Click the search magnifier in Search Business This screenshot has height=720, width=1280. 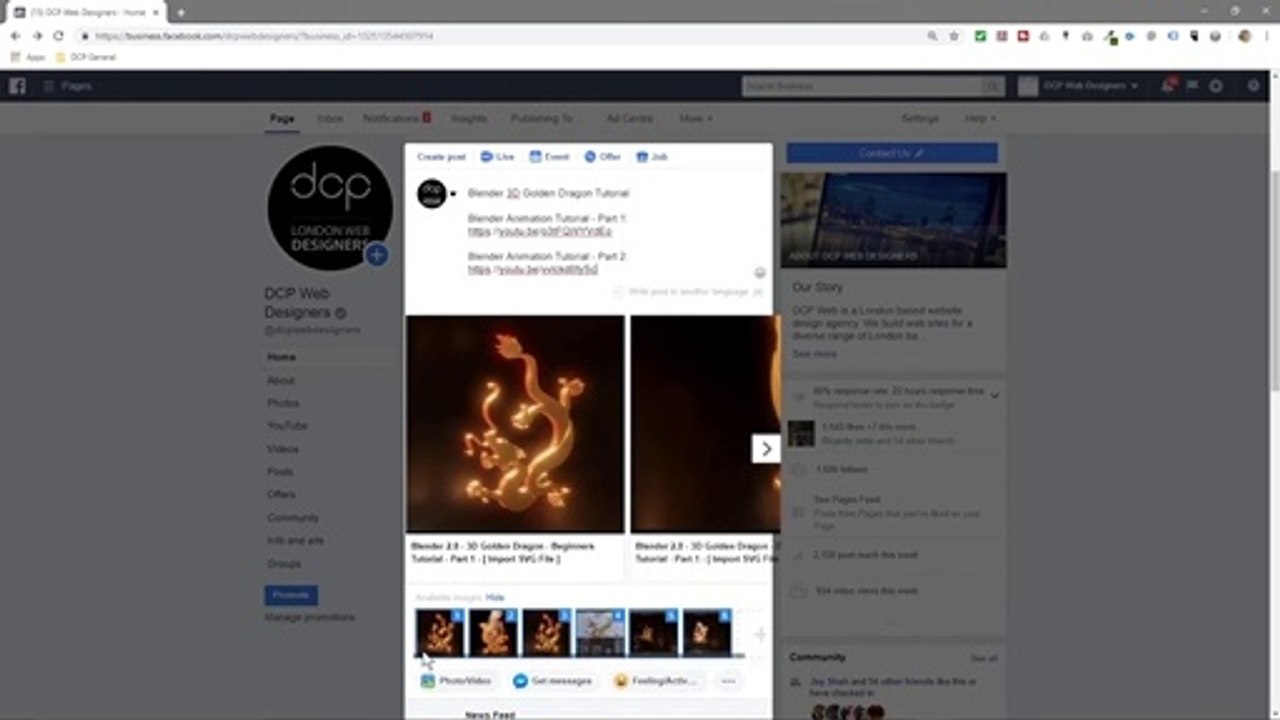pos(993,87)
